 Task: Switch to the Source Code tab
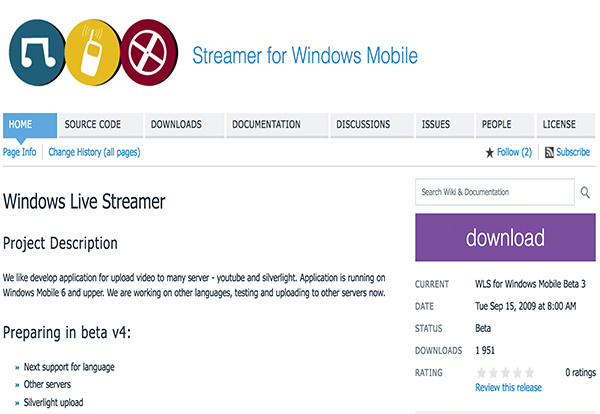click(101, 125)
